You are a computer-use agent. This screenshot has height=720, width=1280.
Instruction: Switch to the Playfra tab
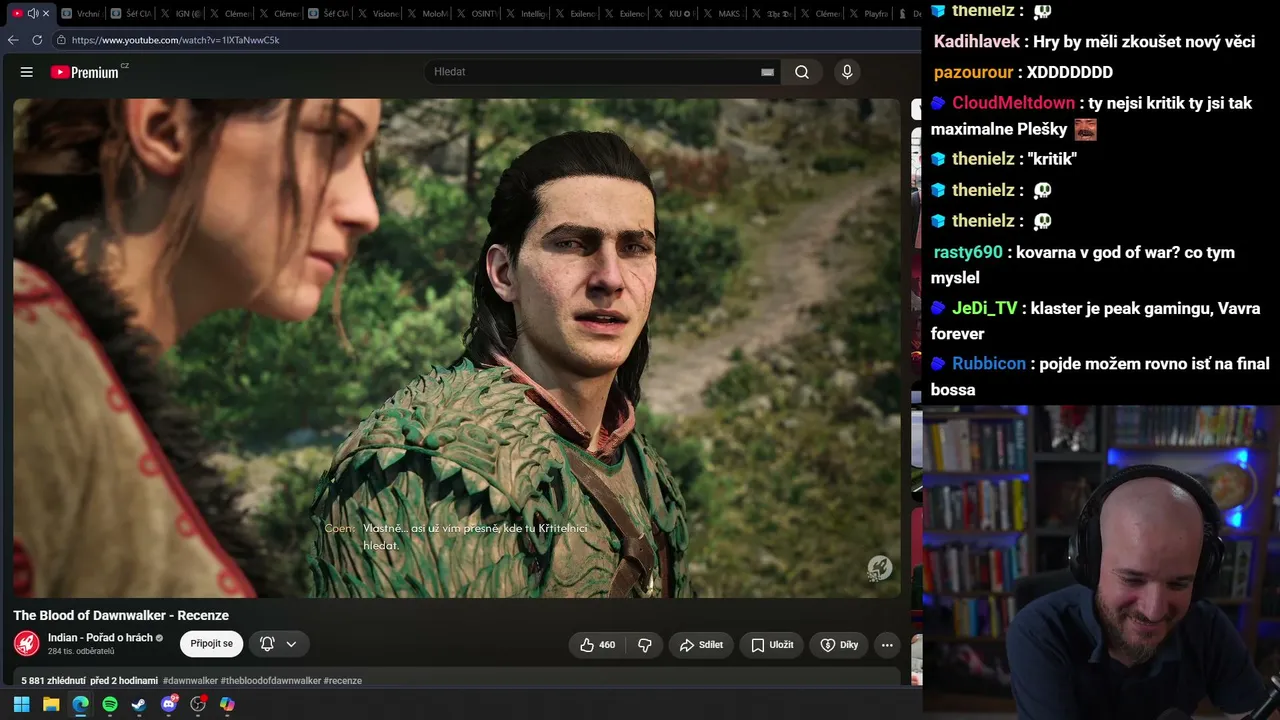pos(868,13)
